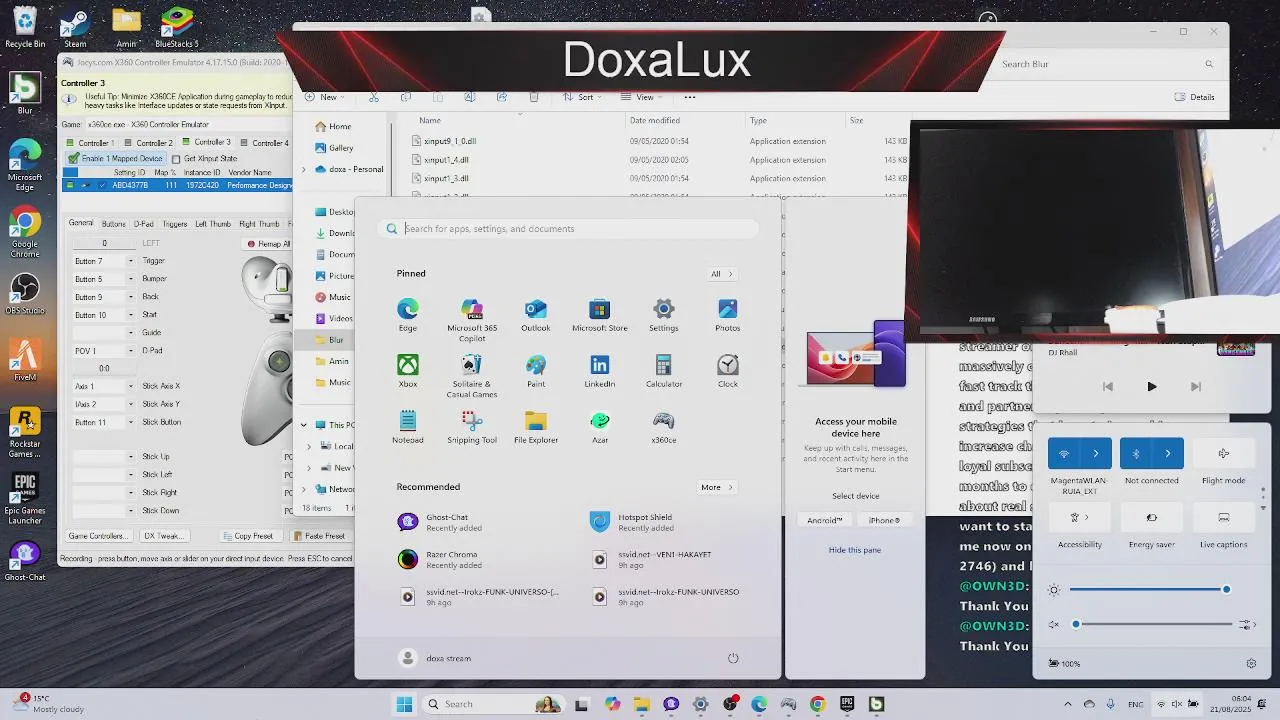Image resolution: width=1280 pixels, height=720 pixels.
Task: Launch Outlook from pinned apps
Action: [x=536, y=315]
